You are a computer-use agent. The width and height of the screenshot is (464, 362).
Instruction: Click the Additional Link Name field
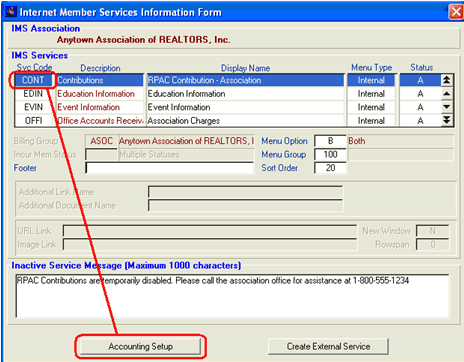[245, 192]
